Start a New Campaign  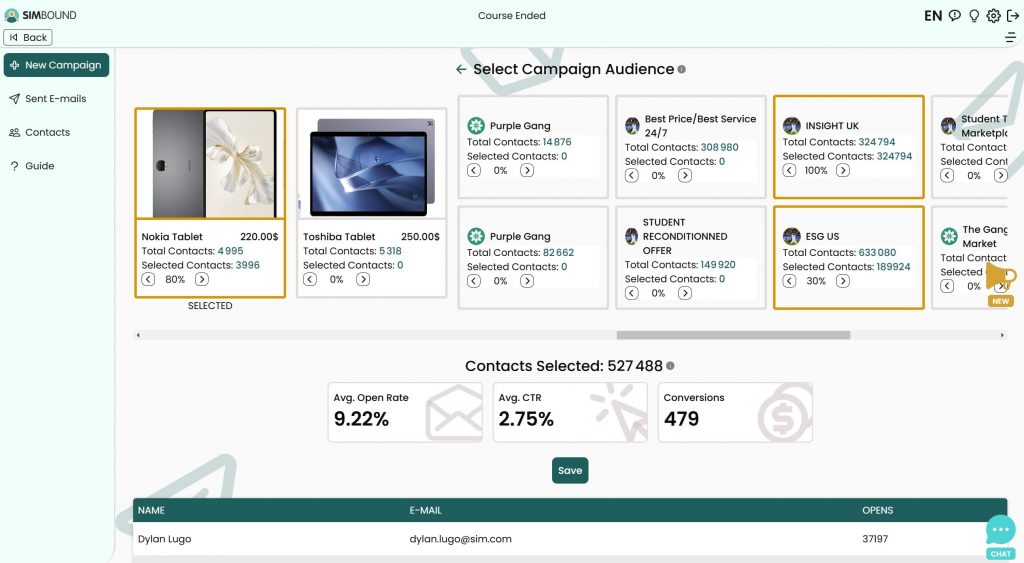56,65
